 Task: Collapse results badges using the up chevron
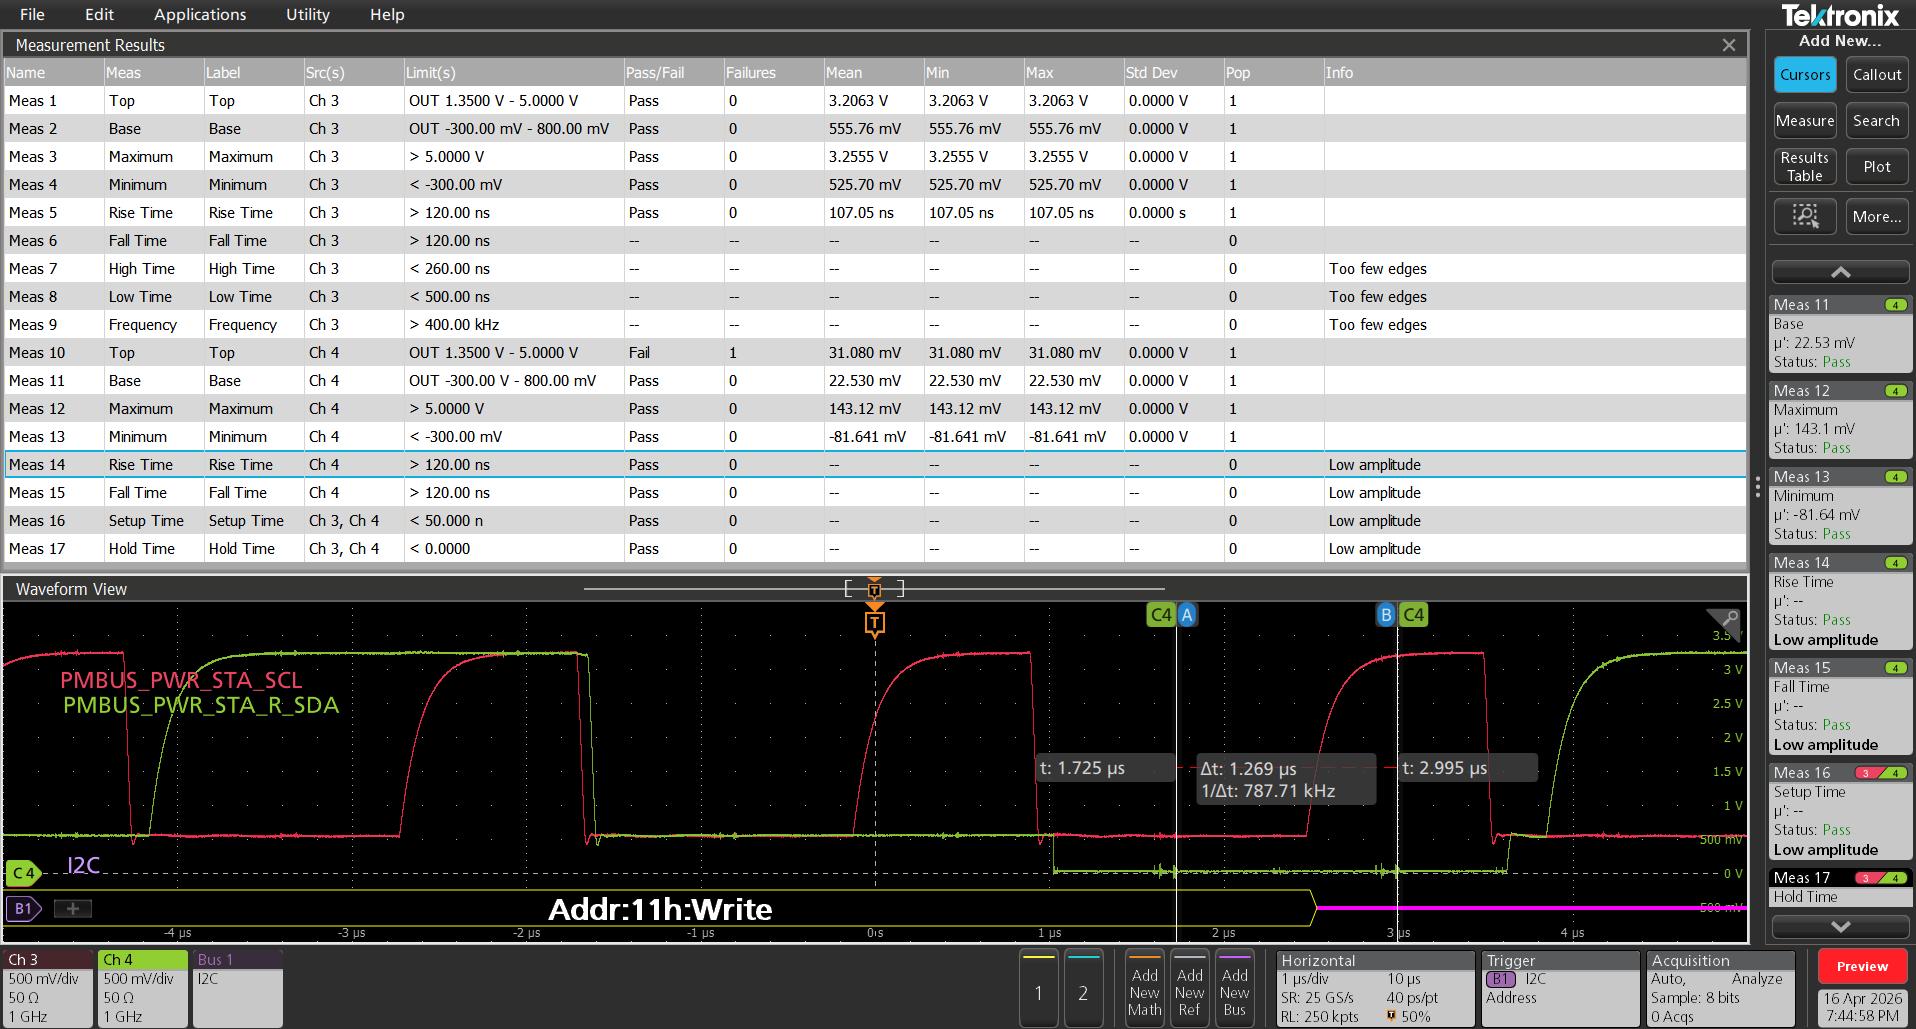click(1840, 272)
